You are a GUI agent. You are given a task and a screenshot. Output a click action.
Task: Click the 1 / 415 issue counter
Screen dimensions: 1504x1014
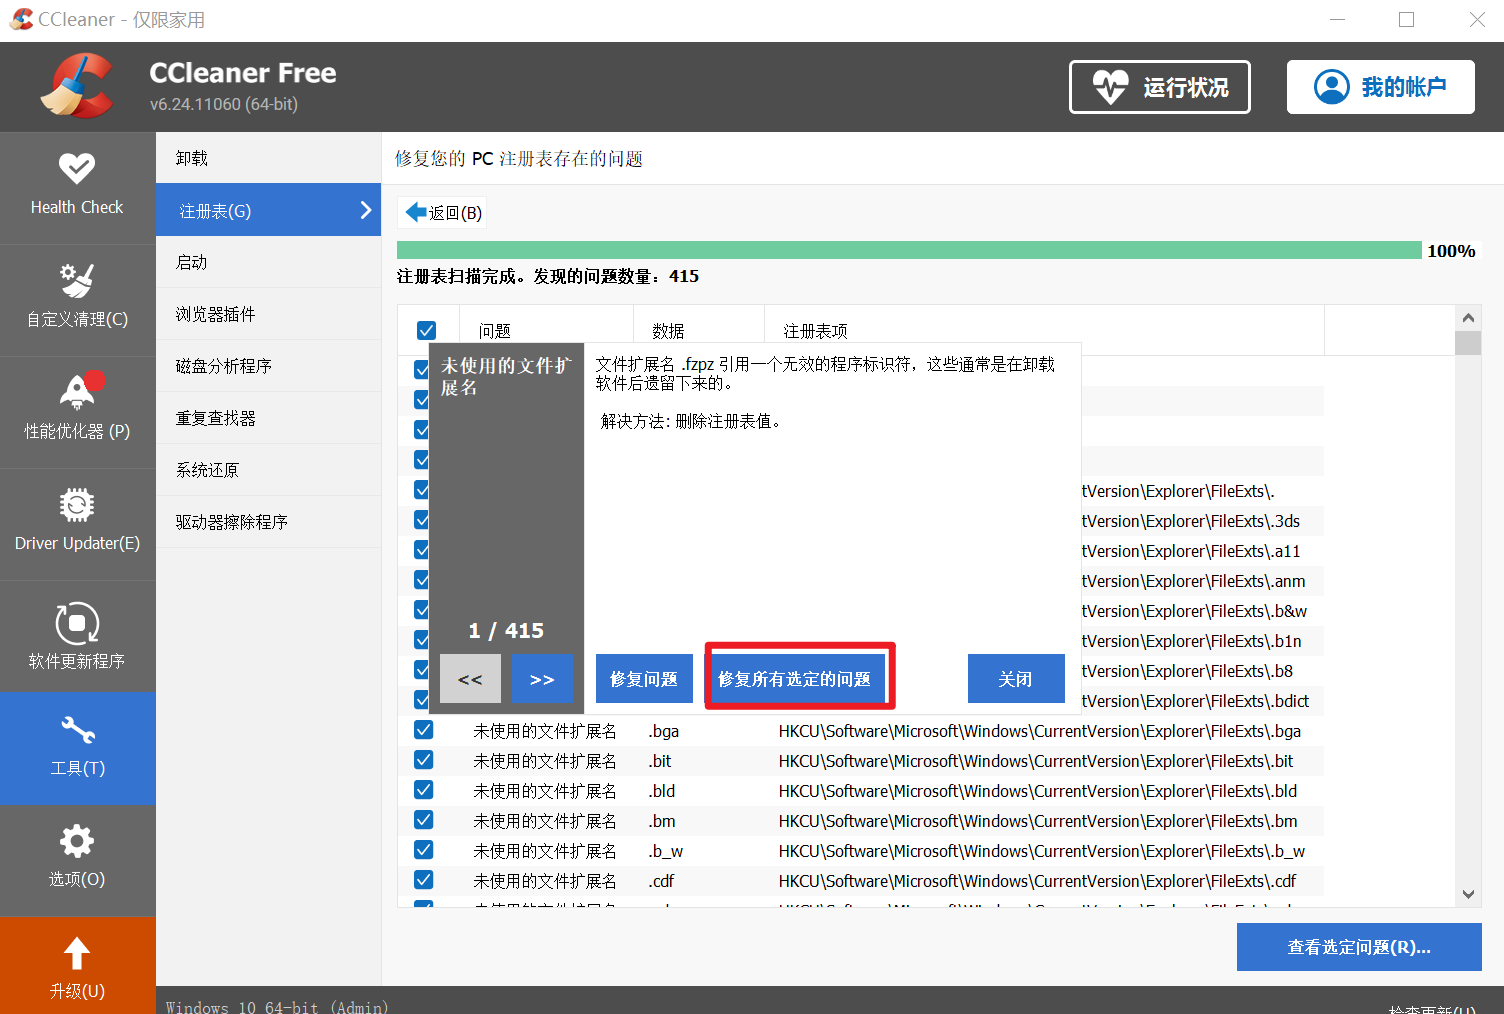[x=506, y=630]
